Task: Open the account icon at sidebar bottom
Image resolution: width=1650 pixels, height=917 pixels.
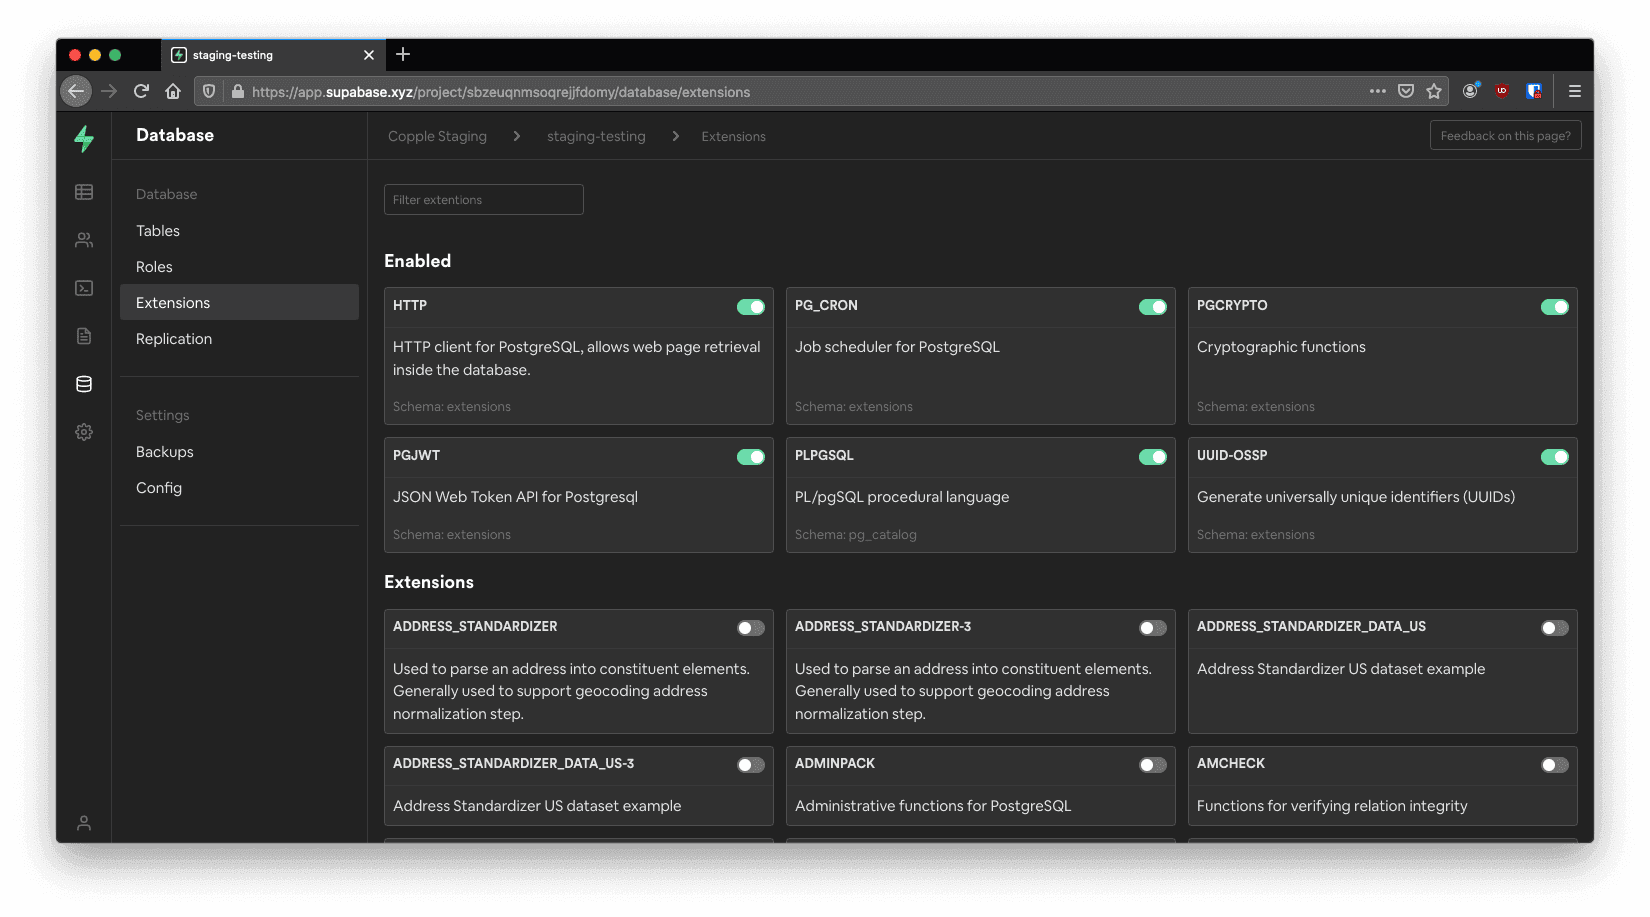Action: (84, 822)
